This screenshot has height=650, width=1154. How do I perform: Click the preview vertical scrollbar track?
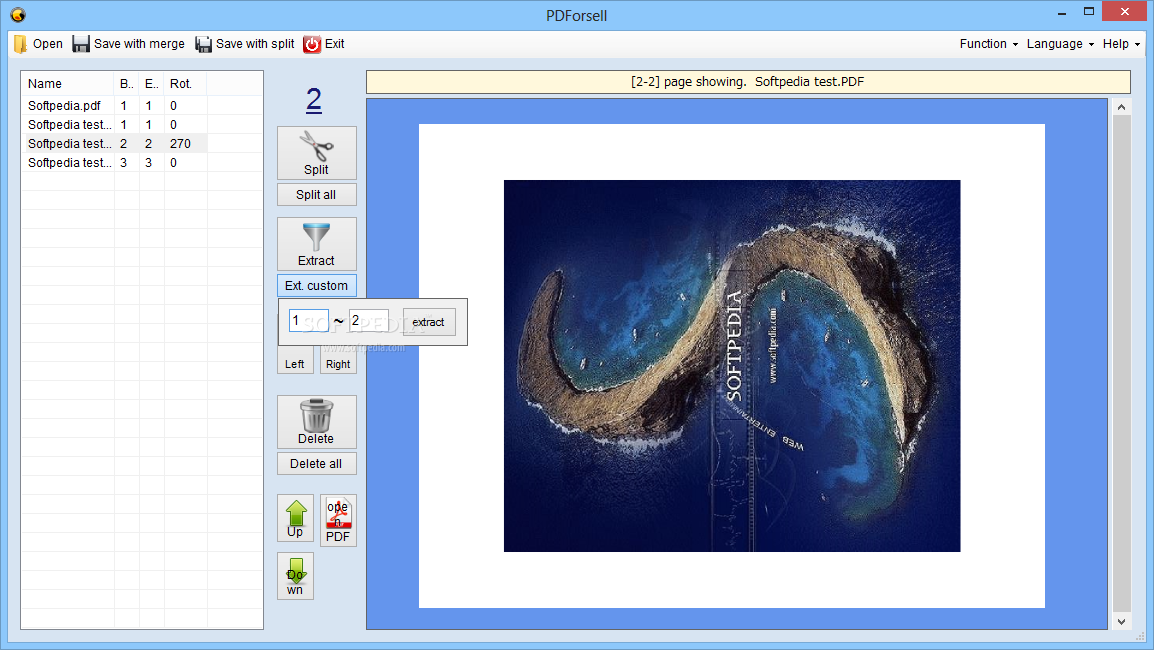pyautogui.click(x=1121, y=364)
